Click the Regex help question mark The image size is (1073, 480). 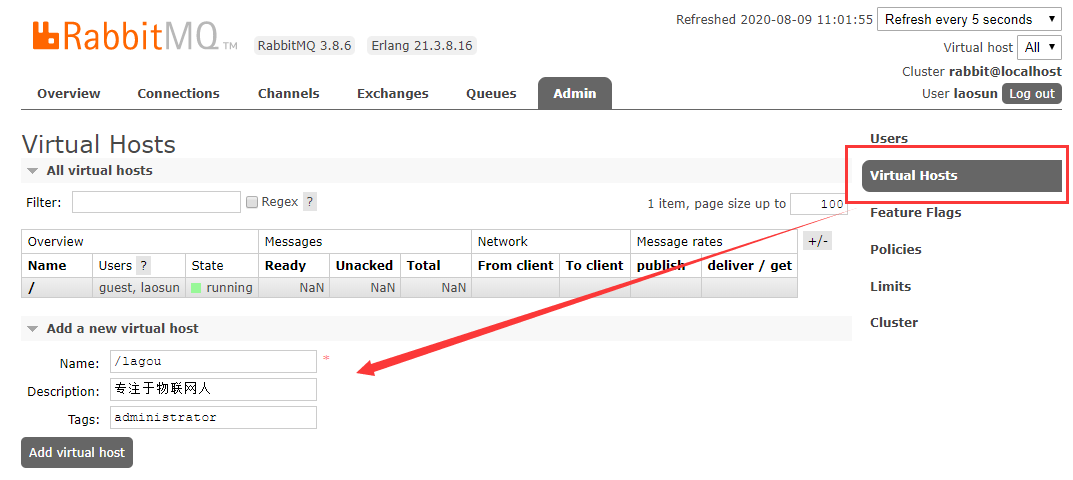coord(310,202)
